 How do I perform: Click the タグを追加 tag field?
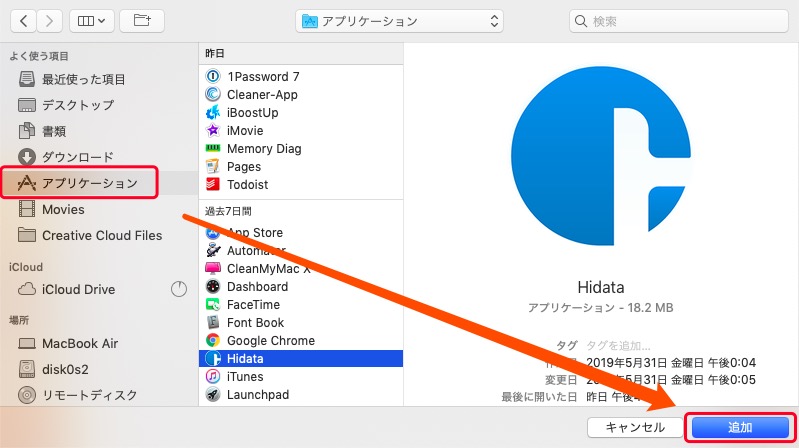618,346
